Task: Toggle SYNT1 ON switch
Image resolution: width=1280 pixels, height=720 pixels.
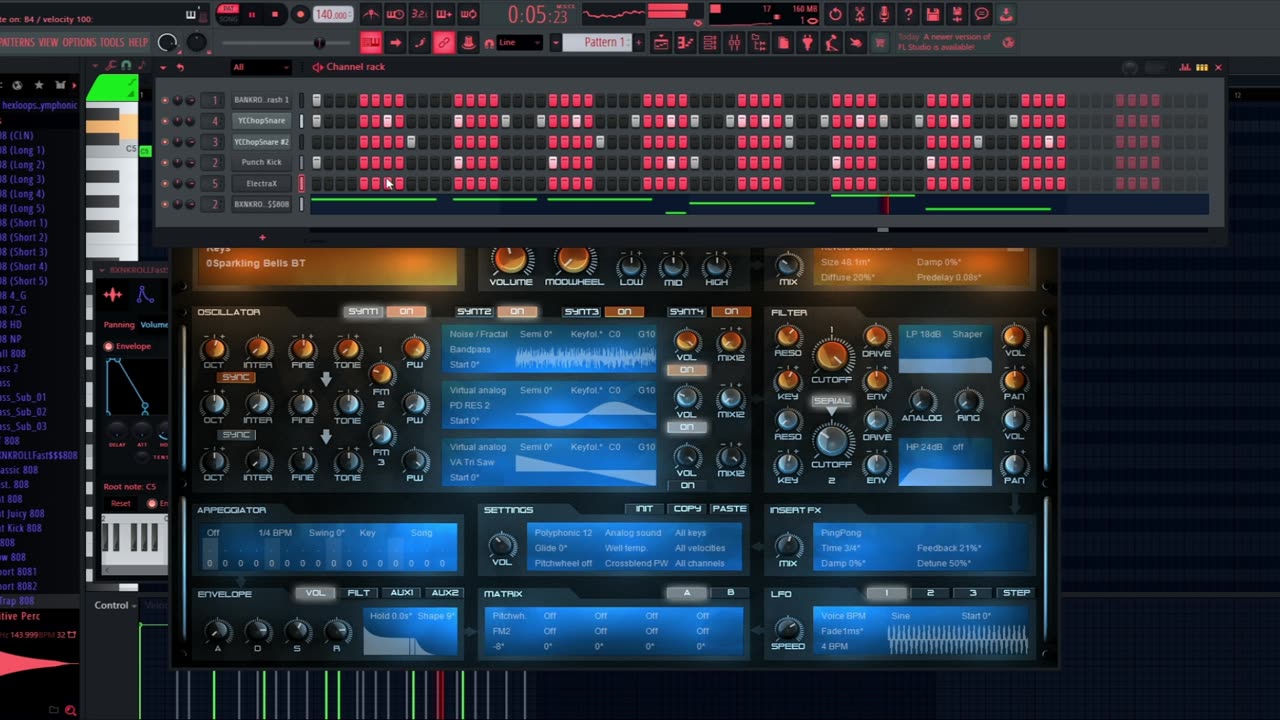Action: point(406,312)
